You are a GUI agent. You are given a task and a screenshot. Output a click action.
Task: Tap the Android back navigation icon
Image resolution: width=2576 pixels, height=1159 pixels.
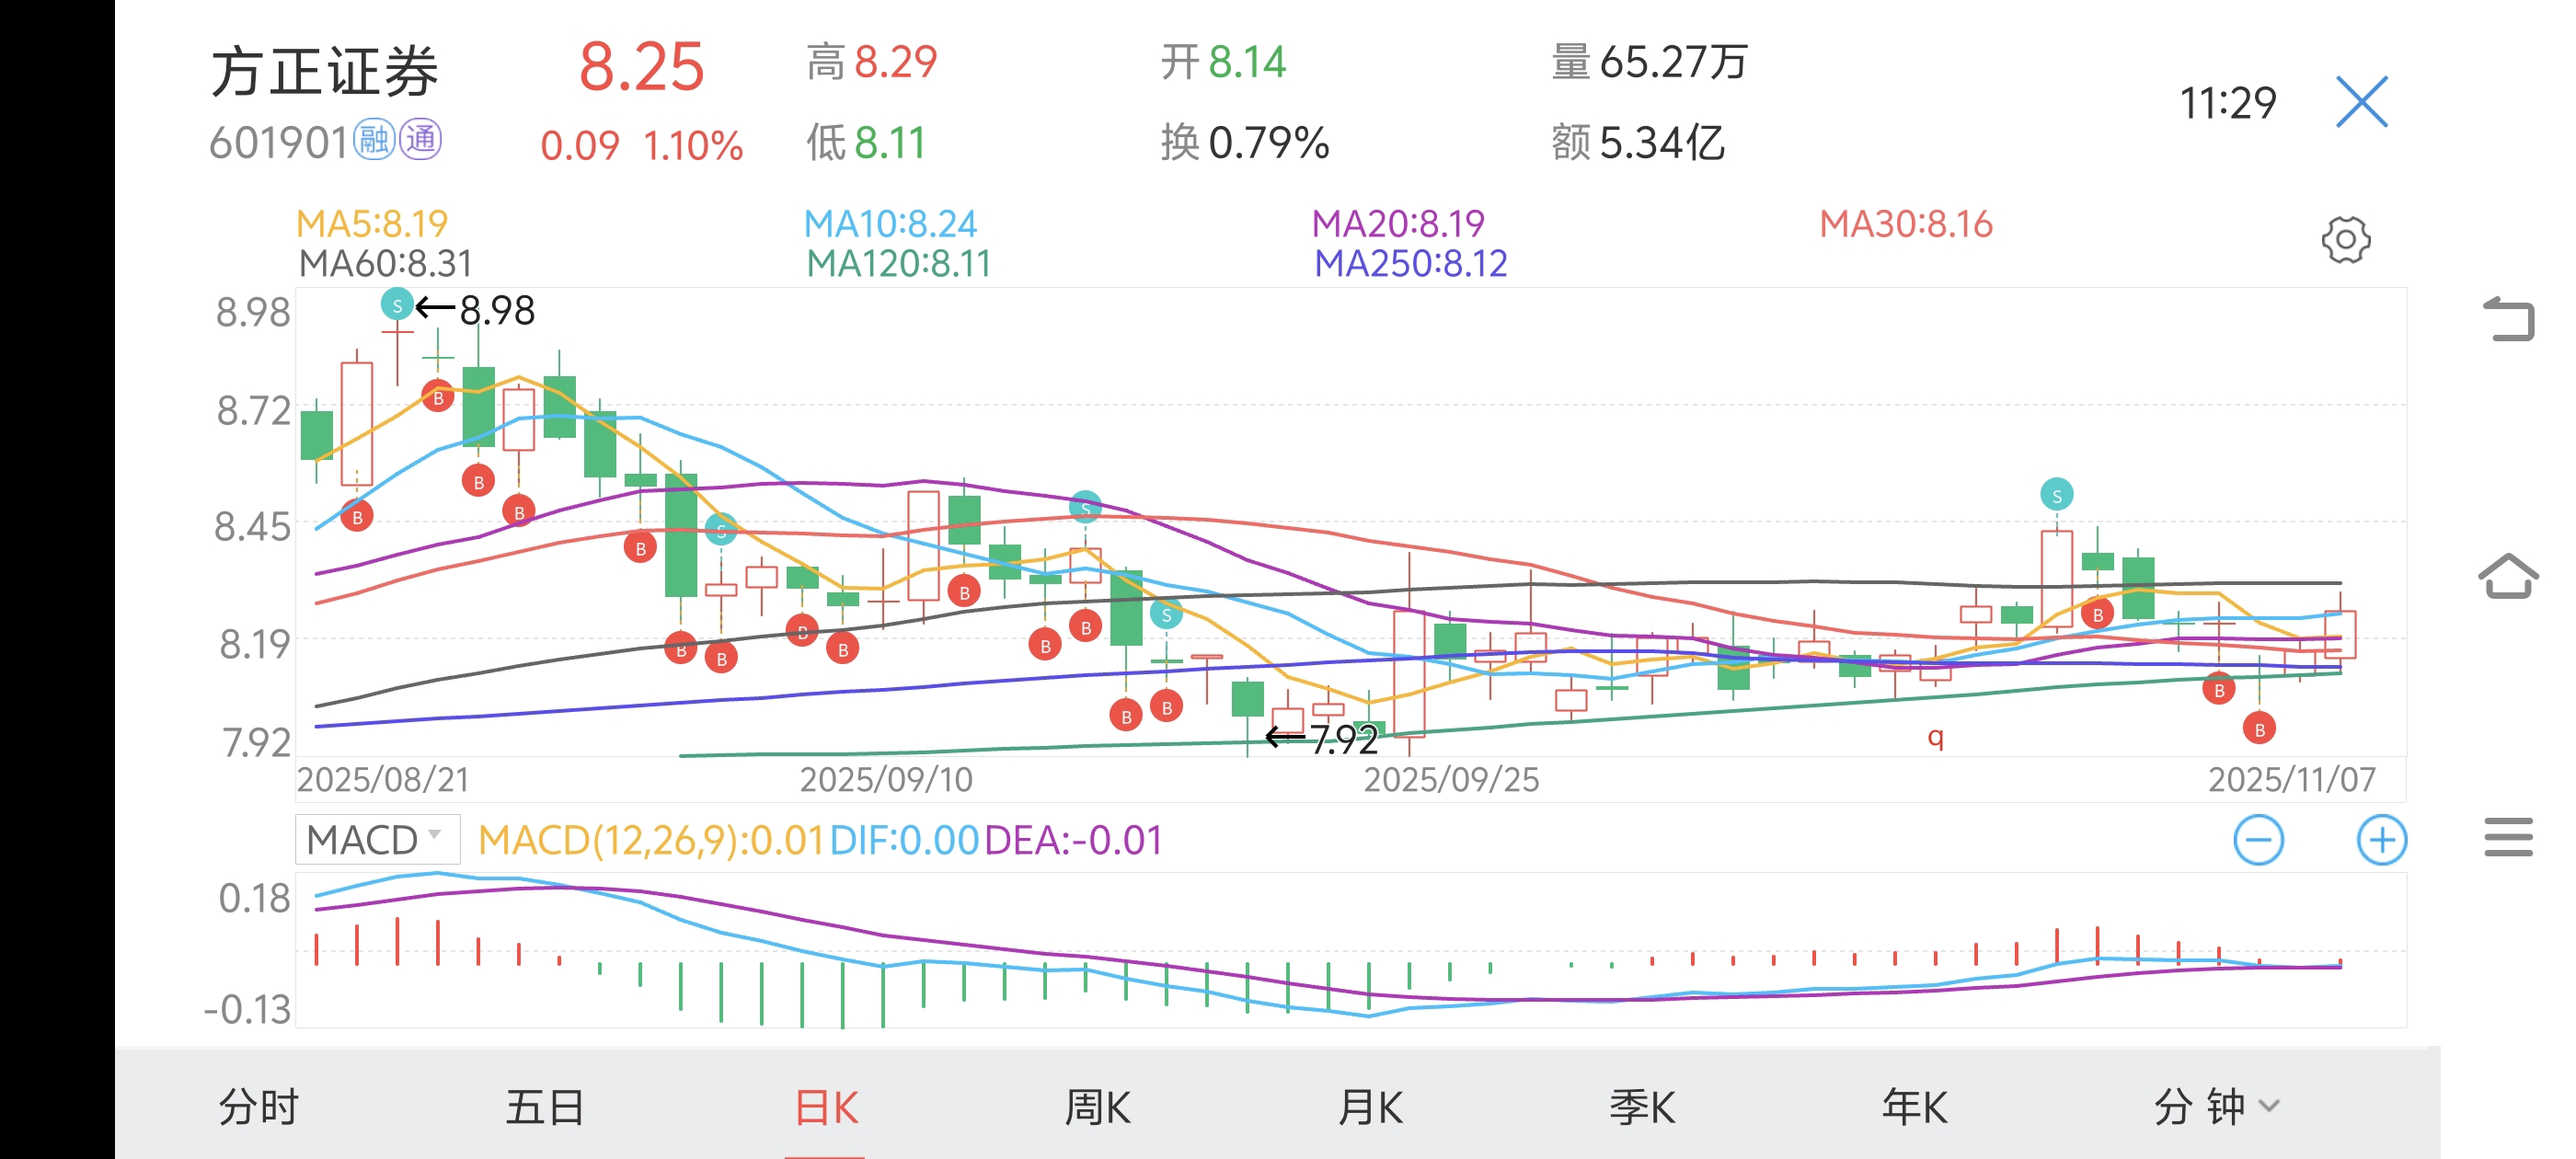(x=2508, y=320)
